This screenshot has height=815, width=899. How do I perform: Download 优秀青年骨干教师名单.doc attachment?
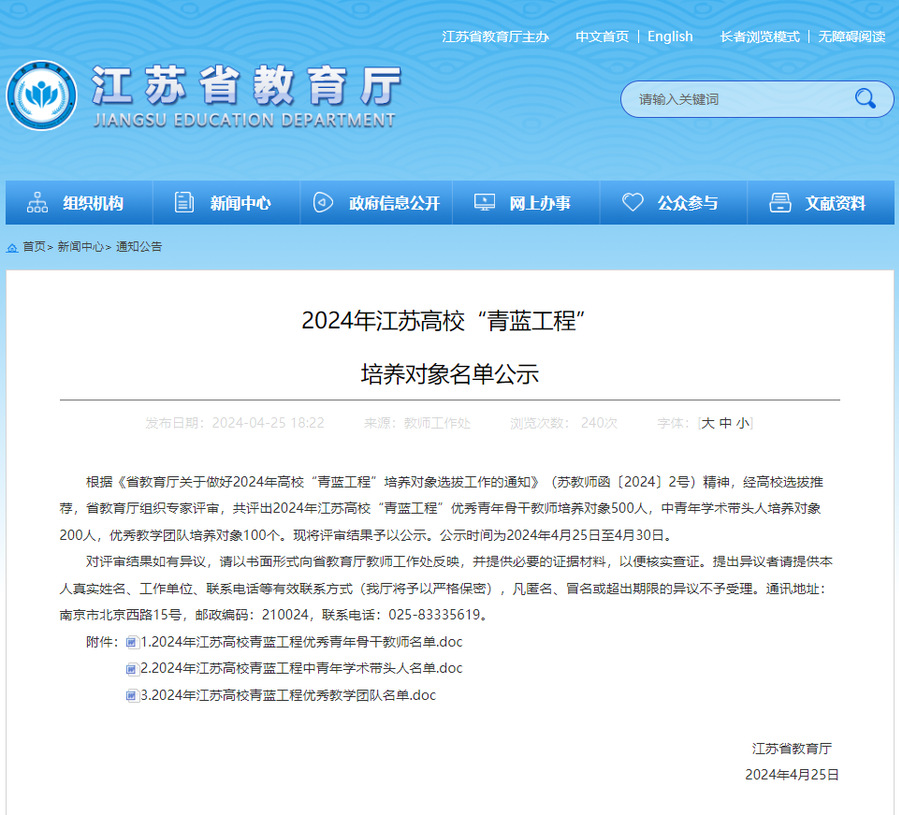click(301, 641)
